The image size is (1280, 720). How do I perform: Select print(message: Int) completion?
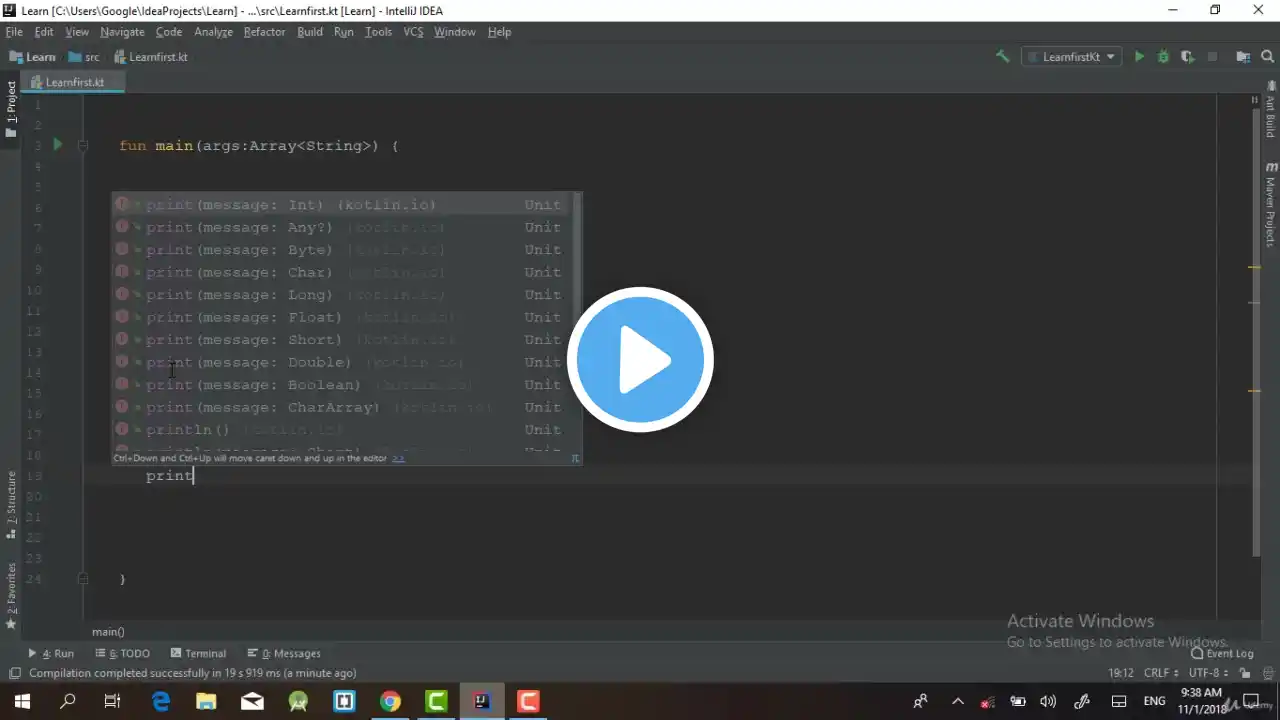coord(341,205)
